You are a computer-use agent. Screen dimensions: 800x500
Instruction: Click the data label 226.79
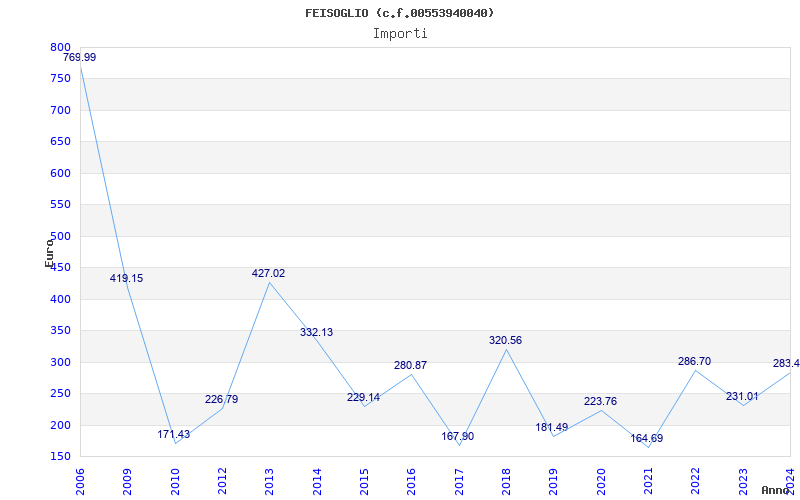(x=221, y=399)
